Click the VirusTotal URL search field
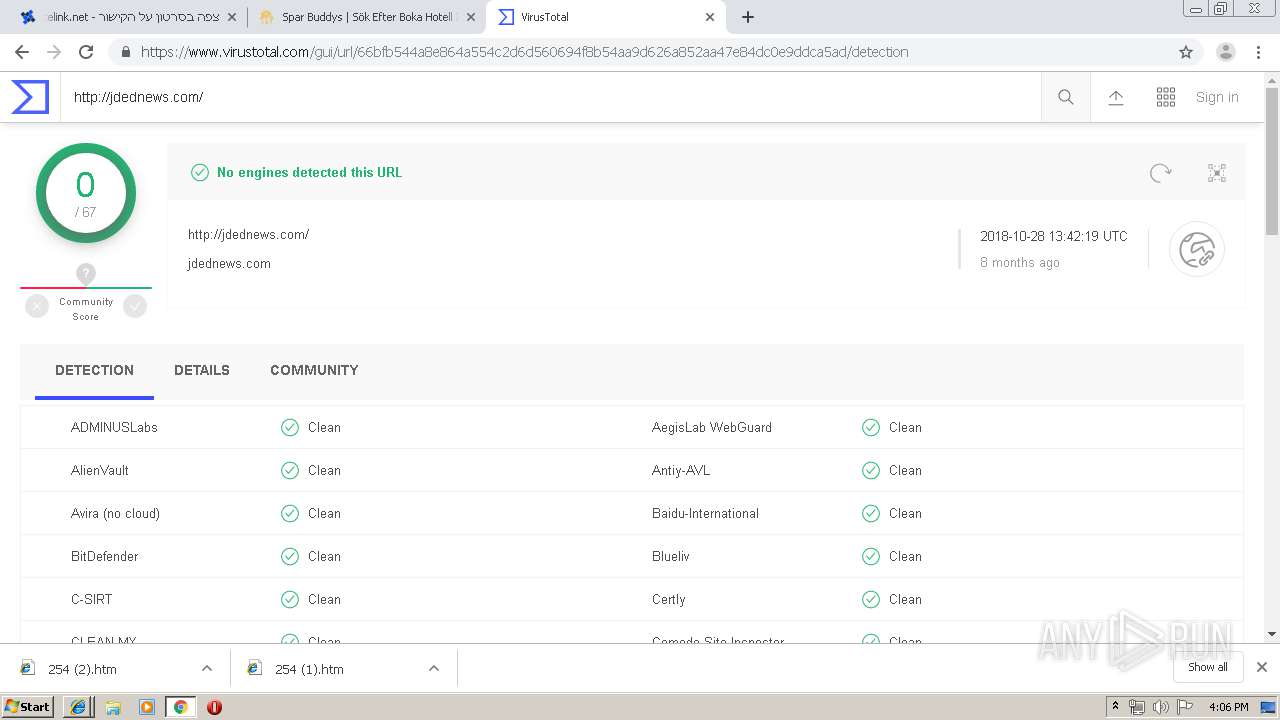The height and width of the screenshot is (720, 1280). click(550, 97)
